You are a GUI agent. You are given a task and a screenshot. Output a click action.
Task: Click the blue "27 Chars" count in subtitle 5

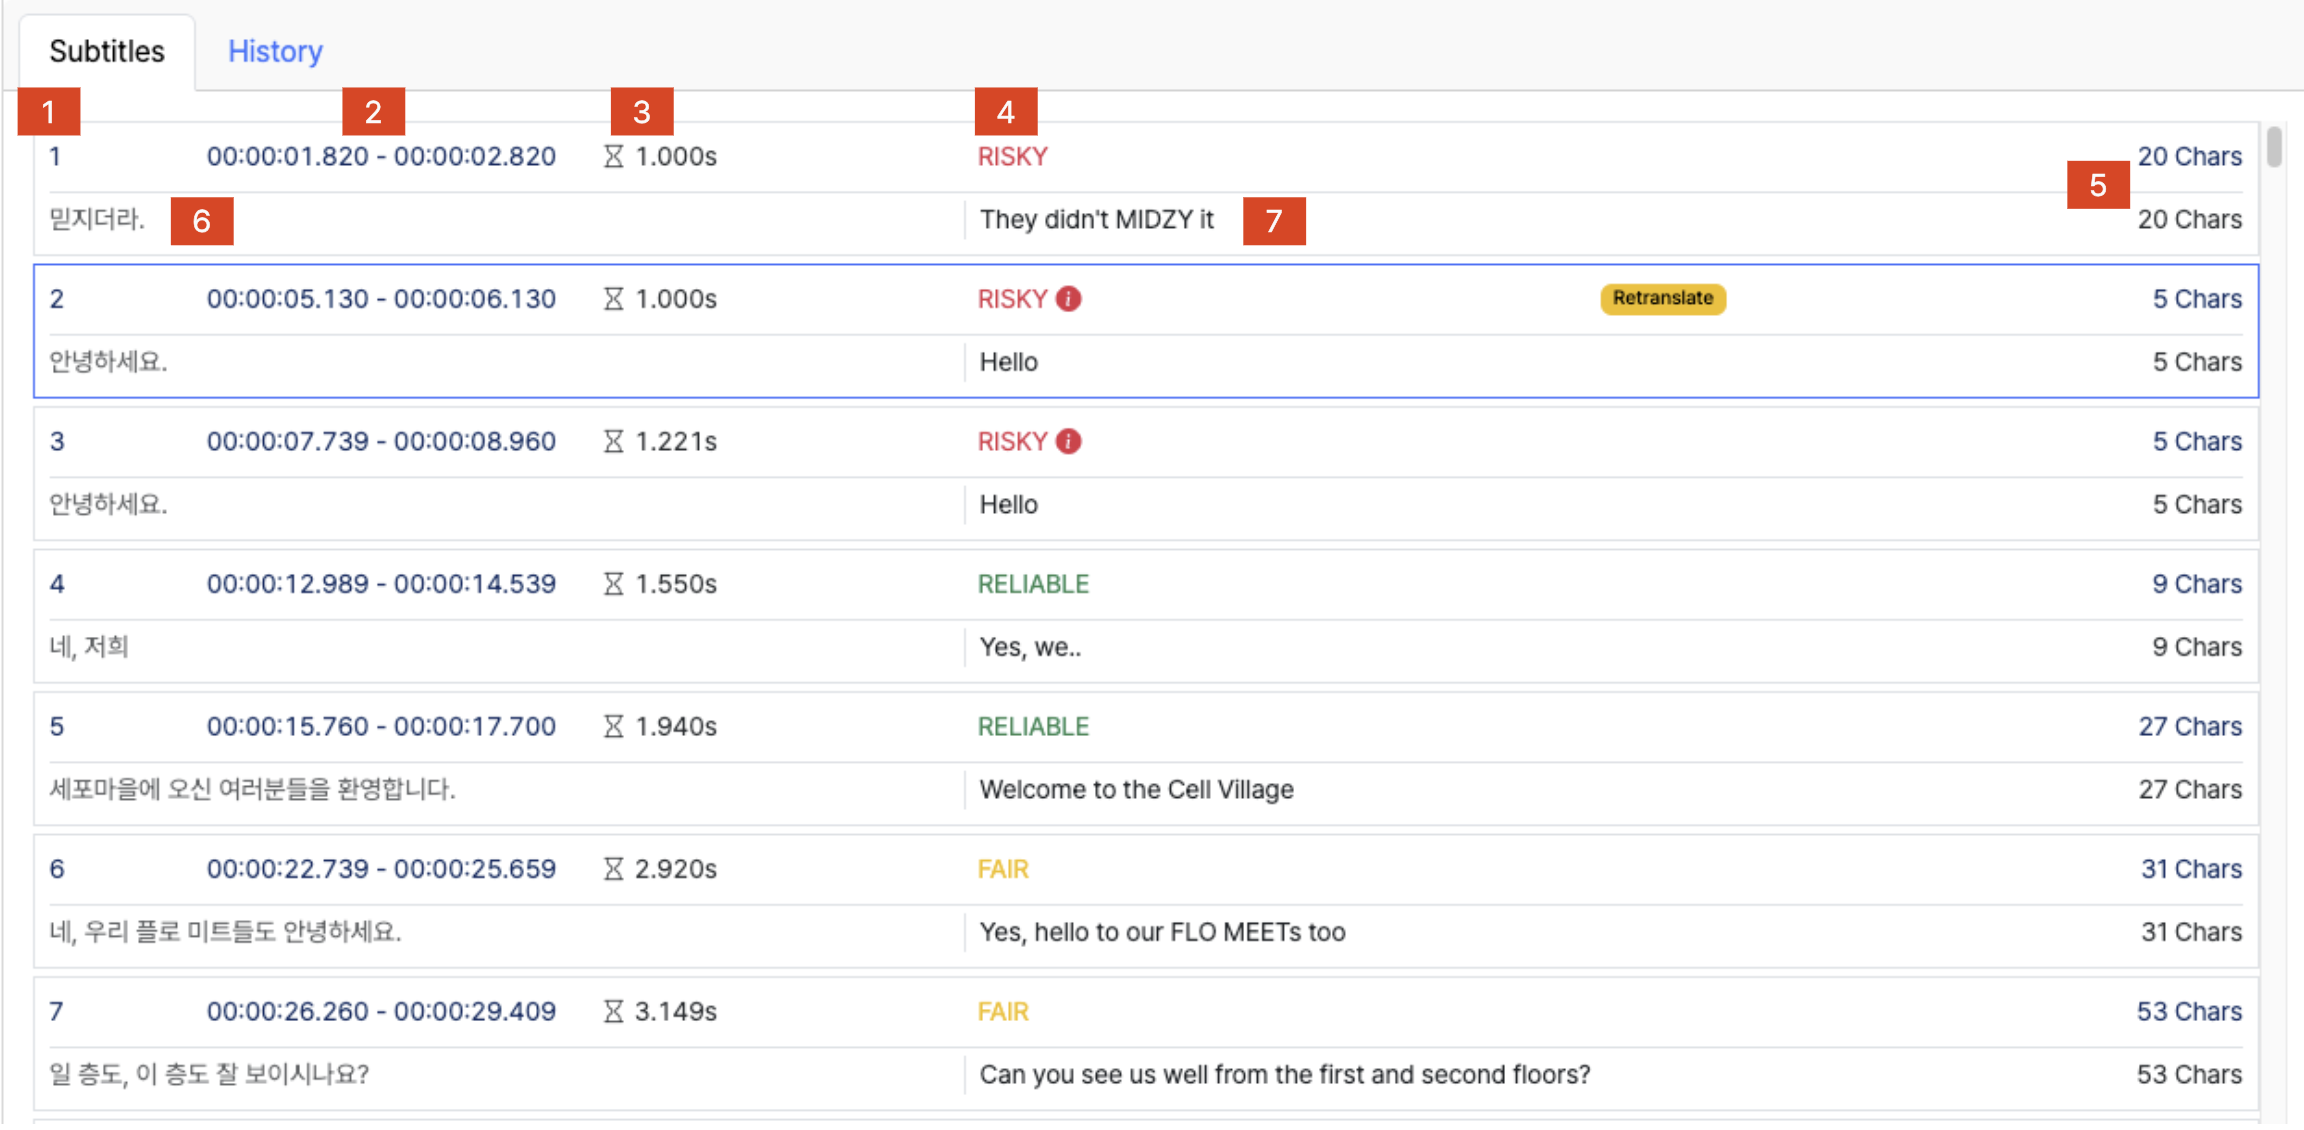pyautogui.click(x=2190, y=726)
